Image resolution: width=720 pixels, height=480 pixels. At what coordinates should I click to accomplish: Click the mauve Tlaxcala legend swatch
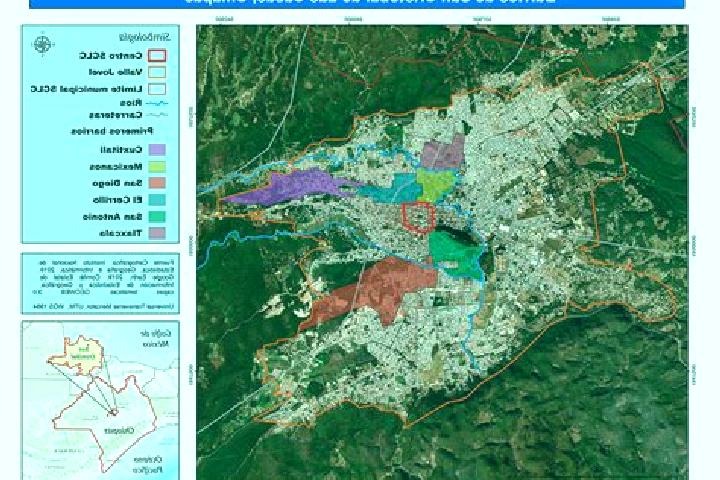157,233
